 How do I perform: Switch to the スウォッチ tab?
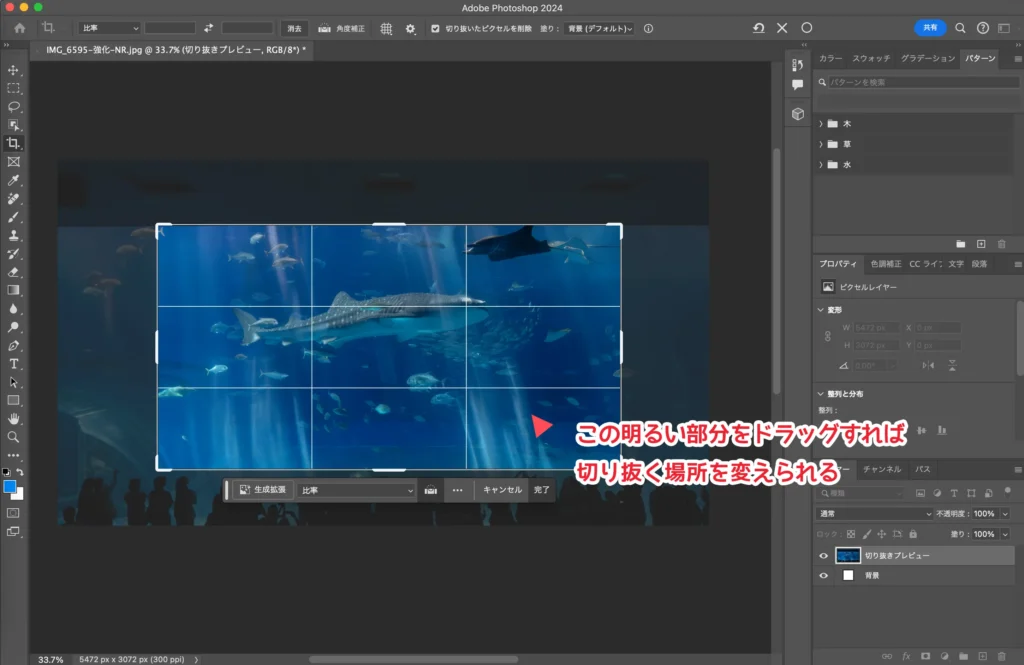[871, 59]
